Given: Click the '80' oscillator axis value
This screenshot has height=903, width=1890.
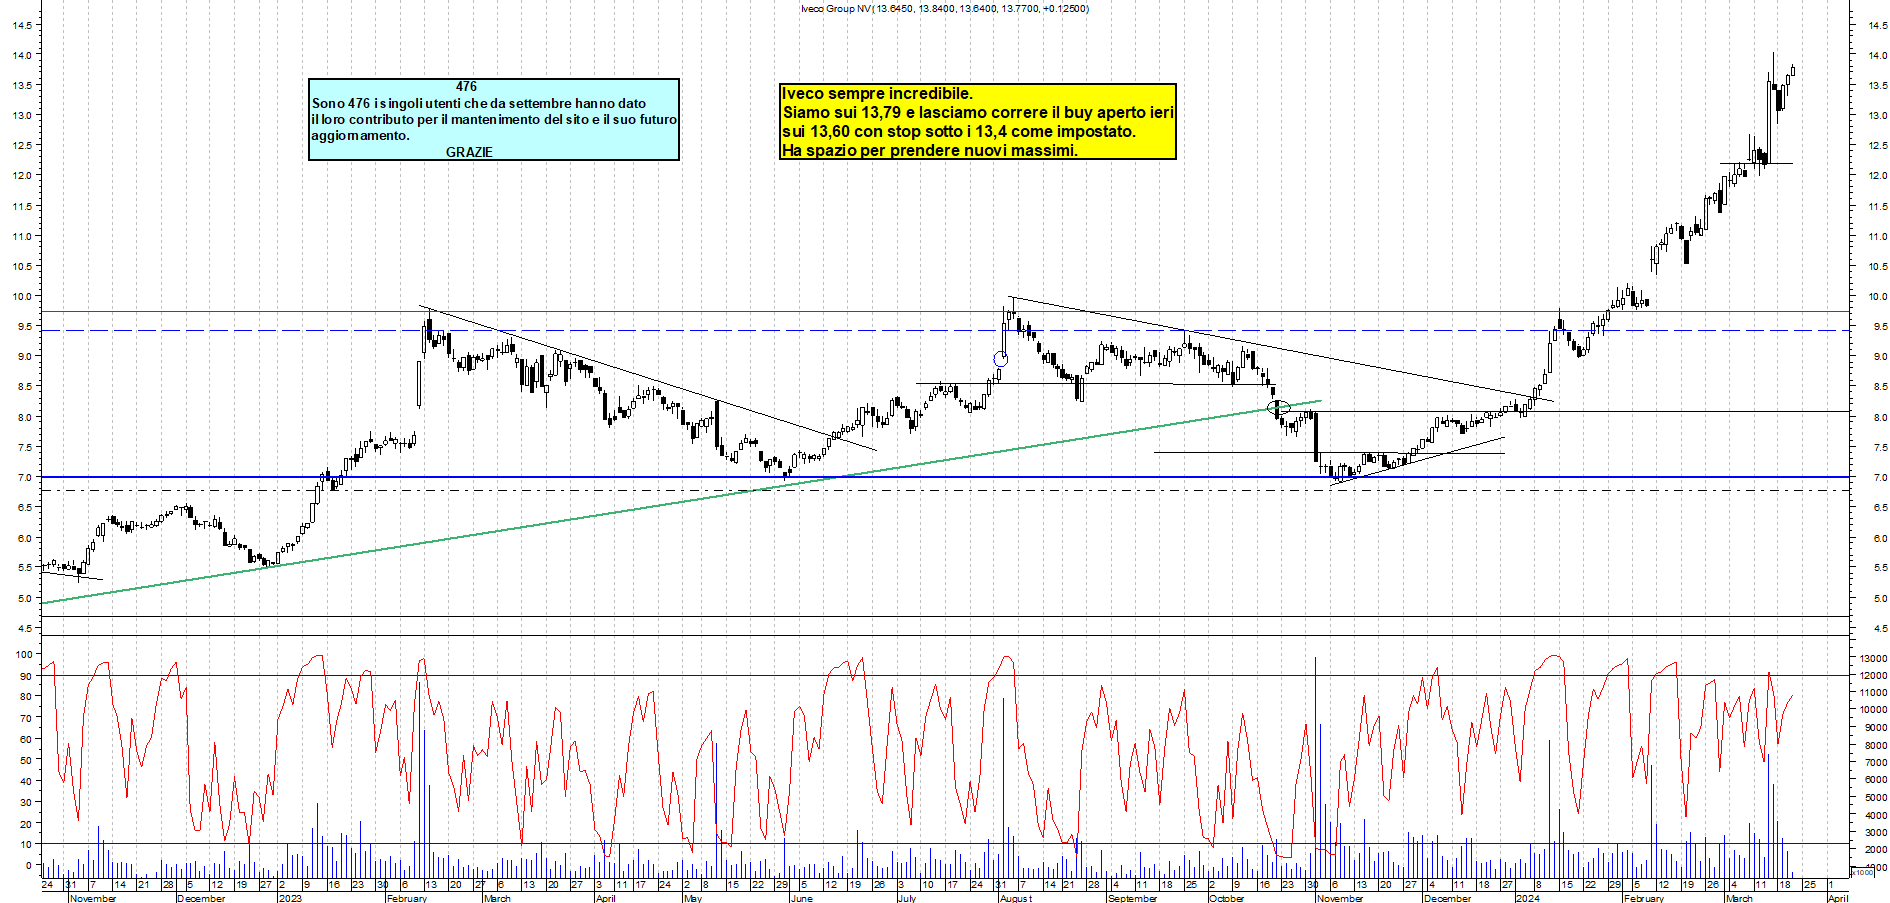Looking at the screenshot, I should (x=25, y=697).
